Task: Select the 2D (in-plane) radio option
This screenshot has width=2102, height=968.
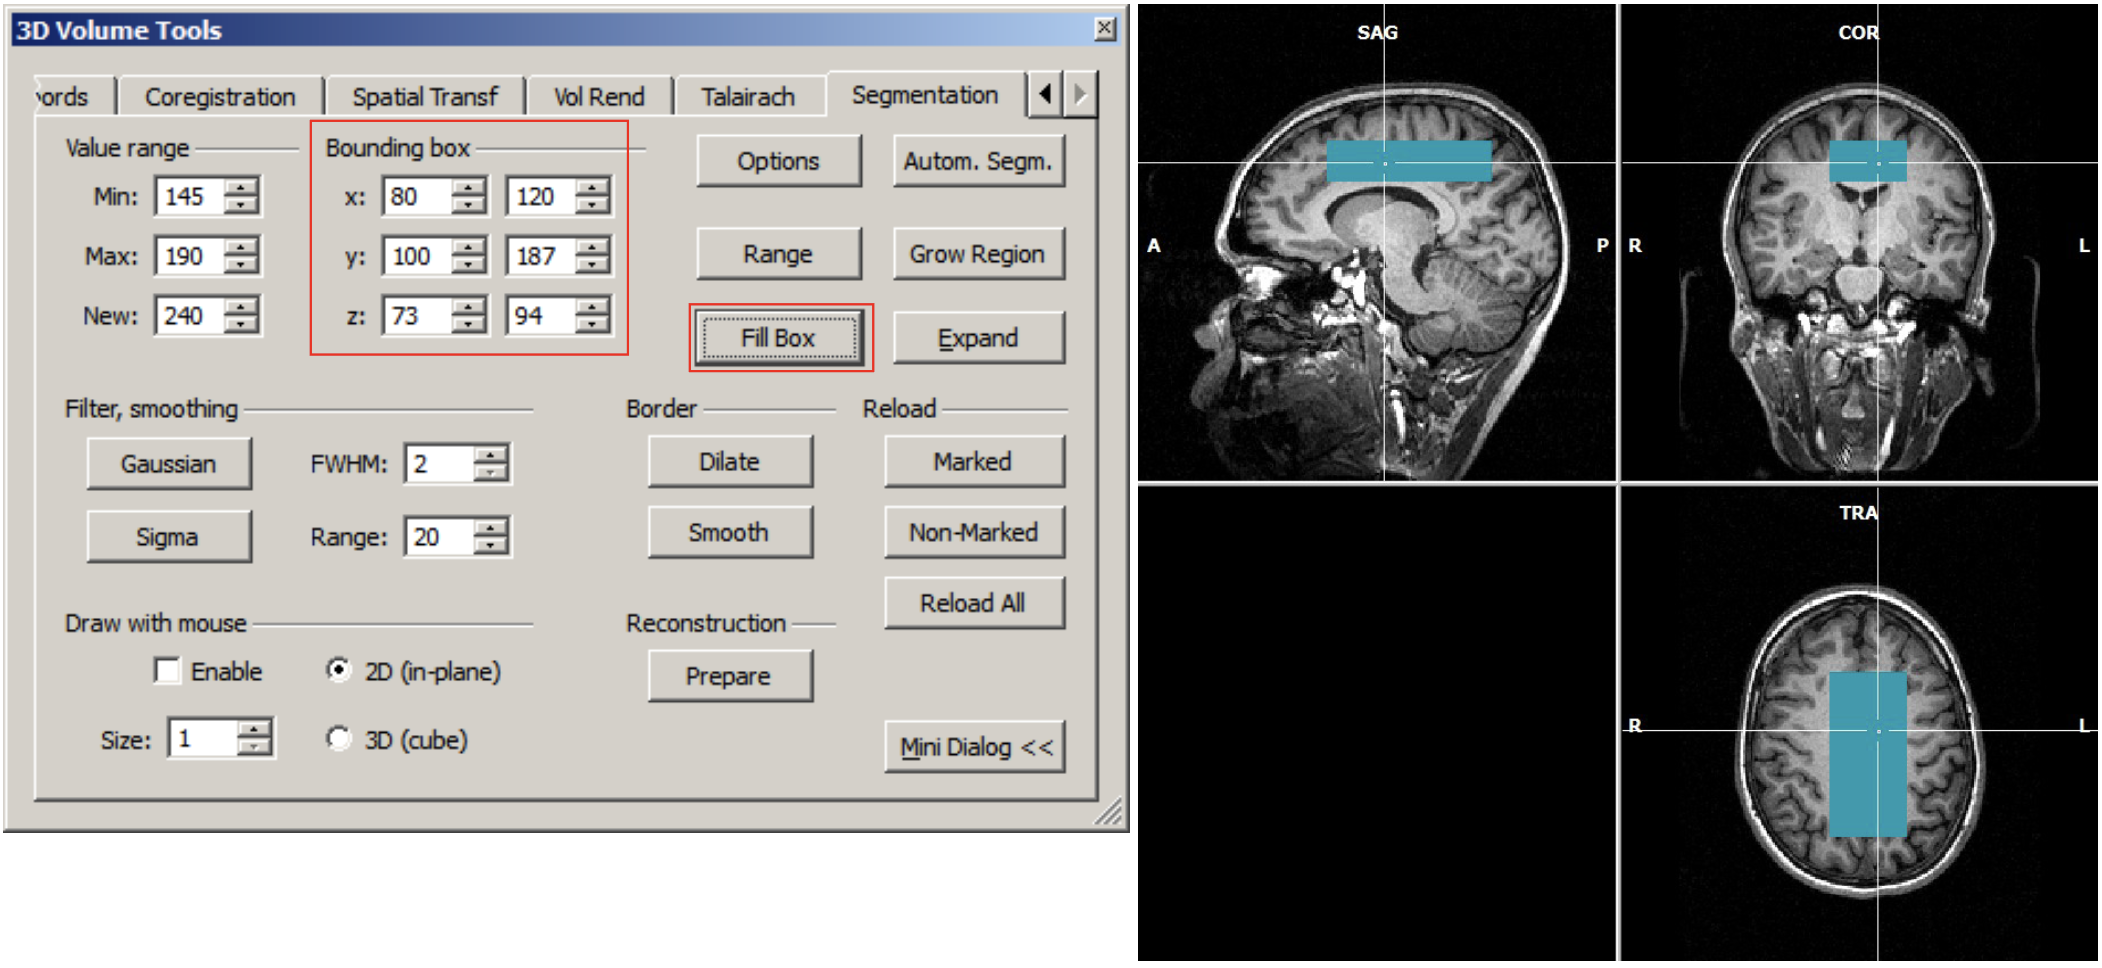Action: tap(339, 670)
